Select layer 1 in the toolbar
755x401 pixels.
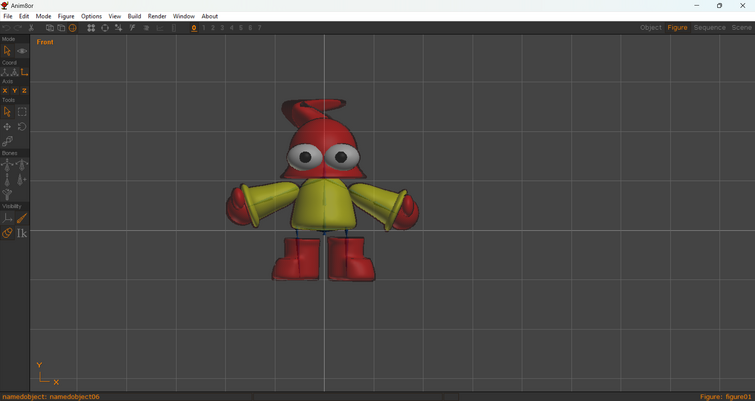pyautogui.click(x=204, y=28)
